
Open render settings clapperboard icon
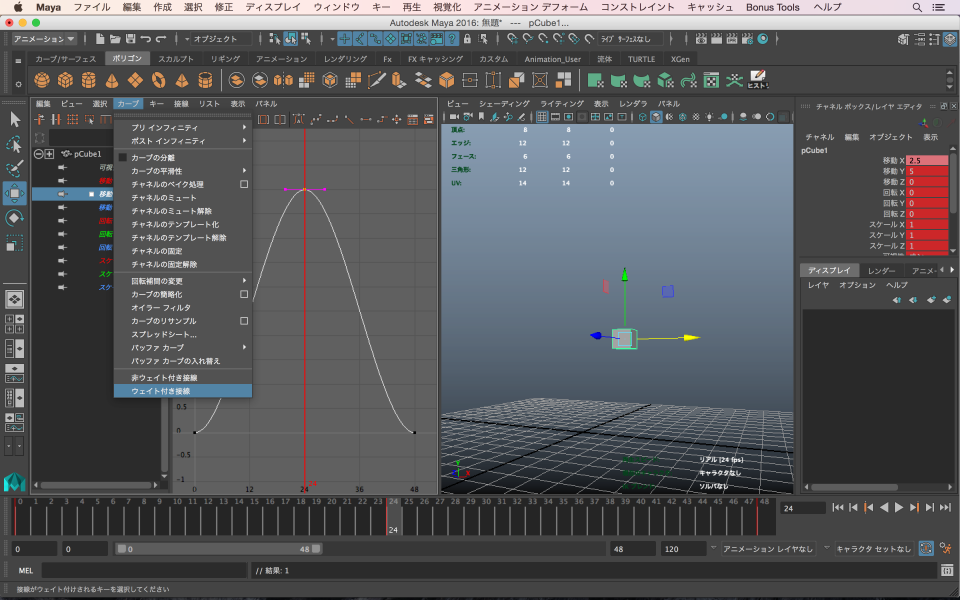coord(748,39)
